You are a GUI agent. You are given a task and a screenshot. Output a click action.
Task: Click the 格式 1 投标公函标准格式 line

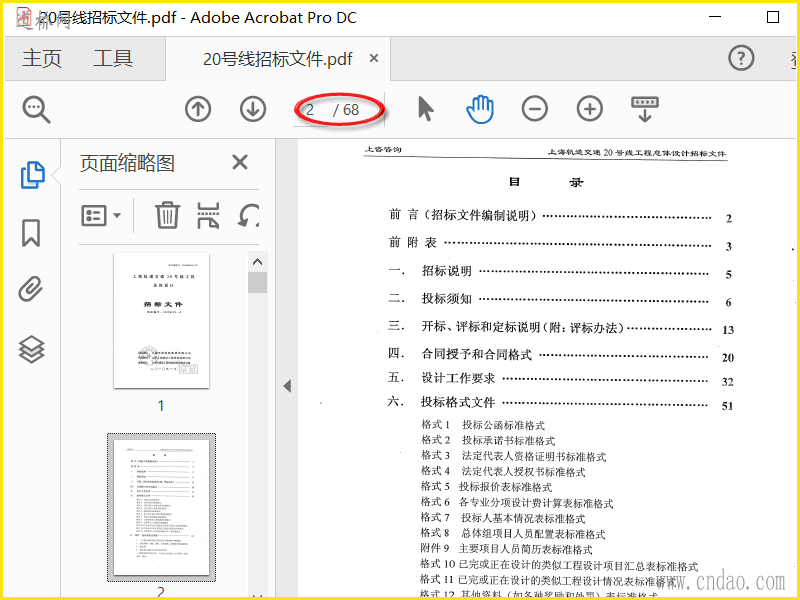pos(483,425)
